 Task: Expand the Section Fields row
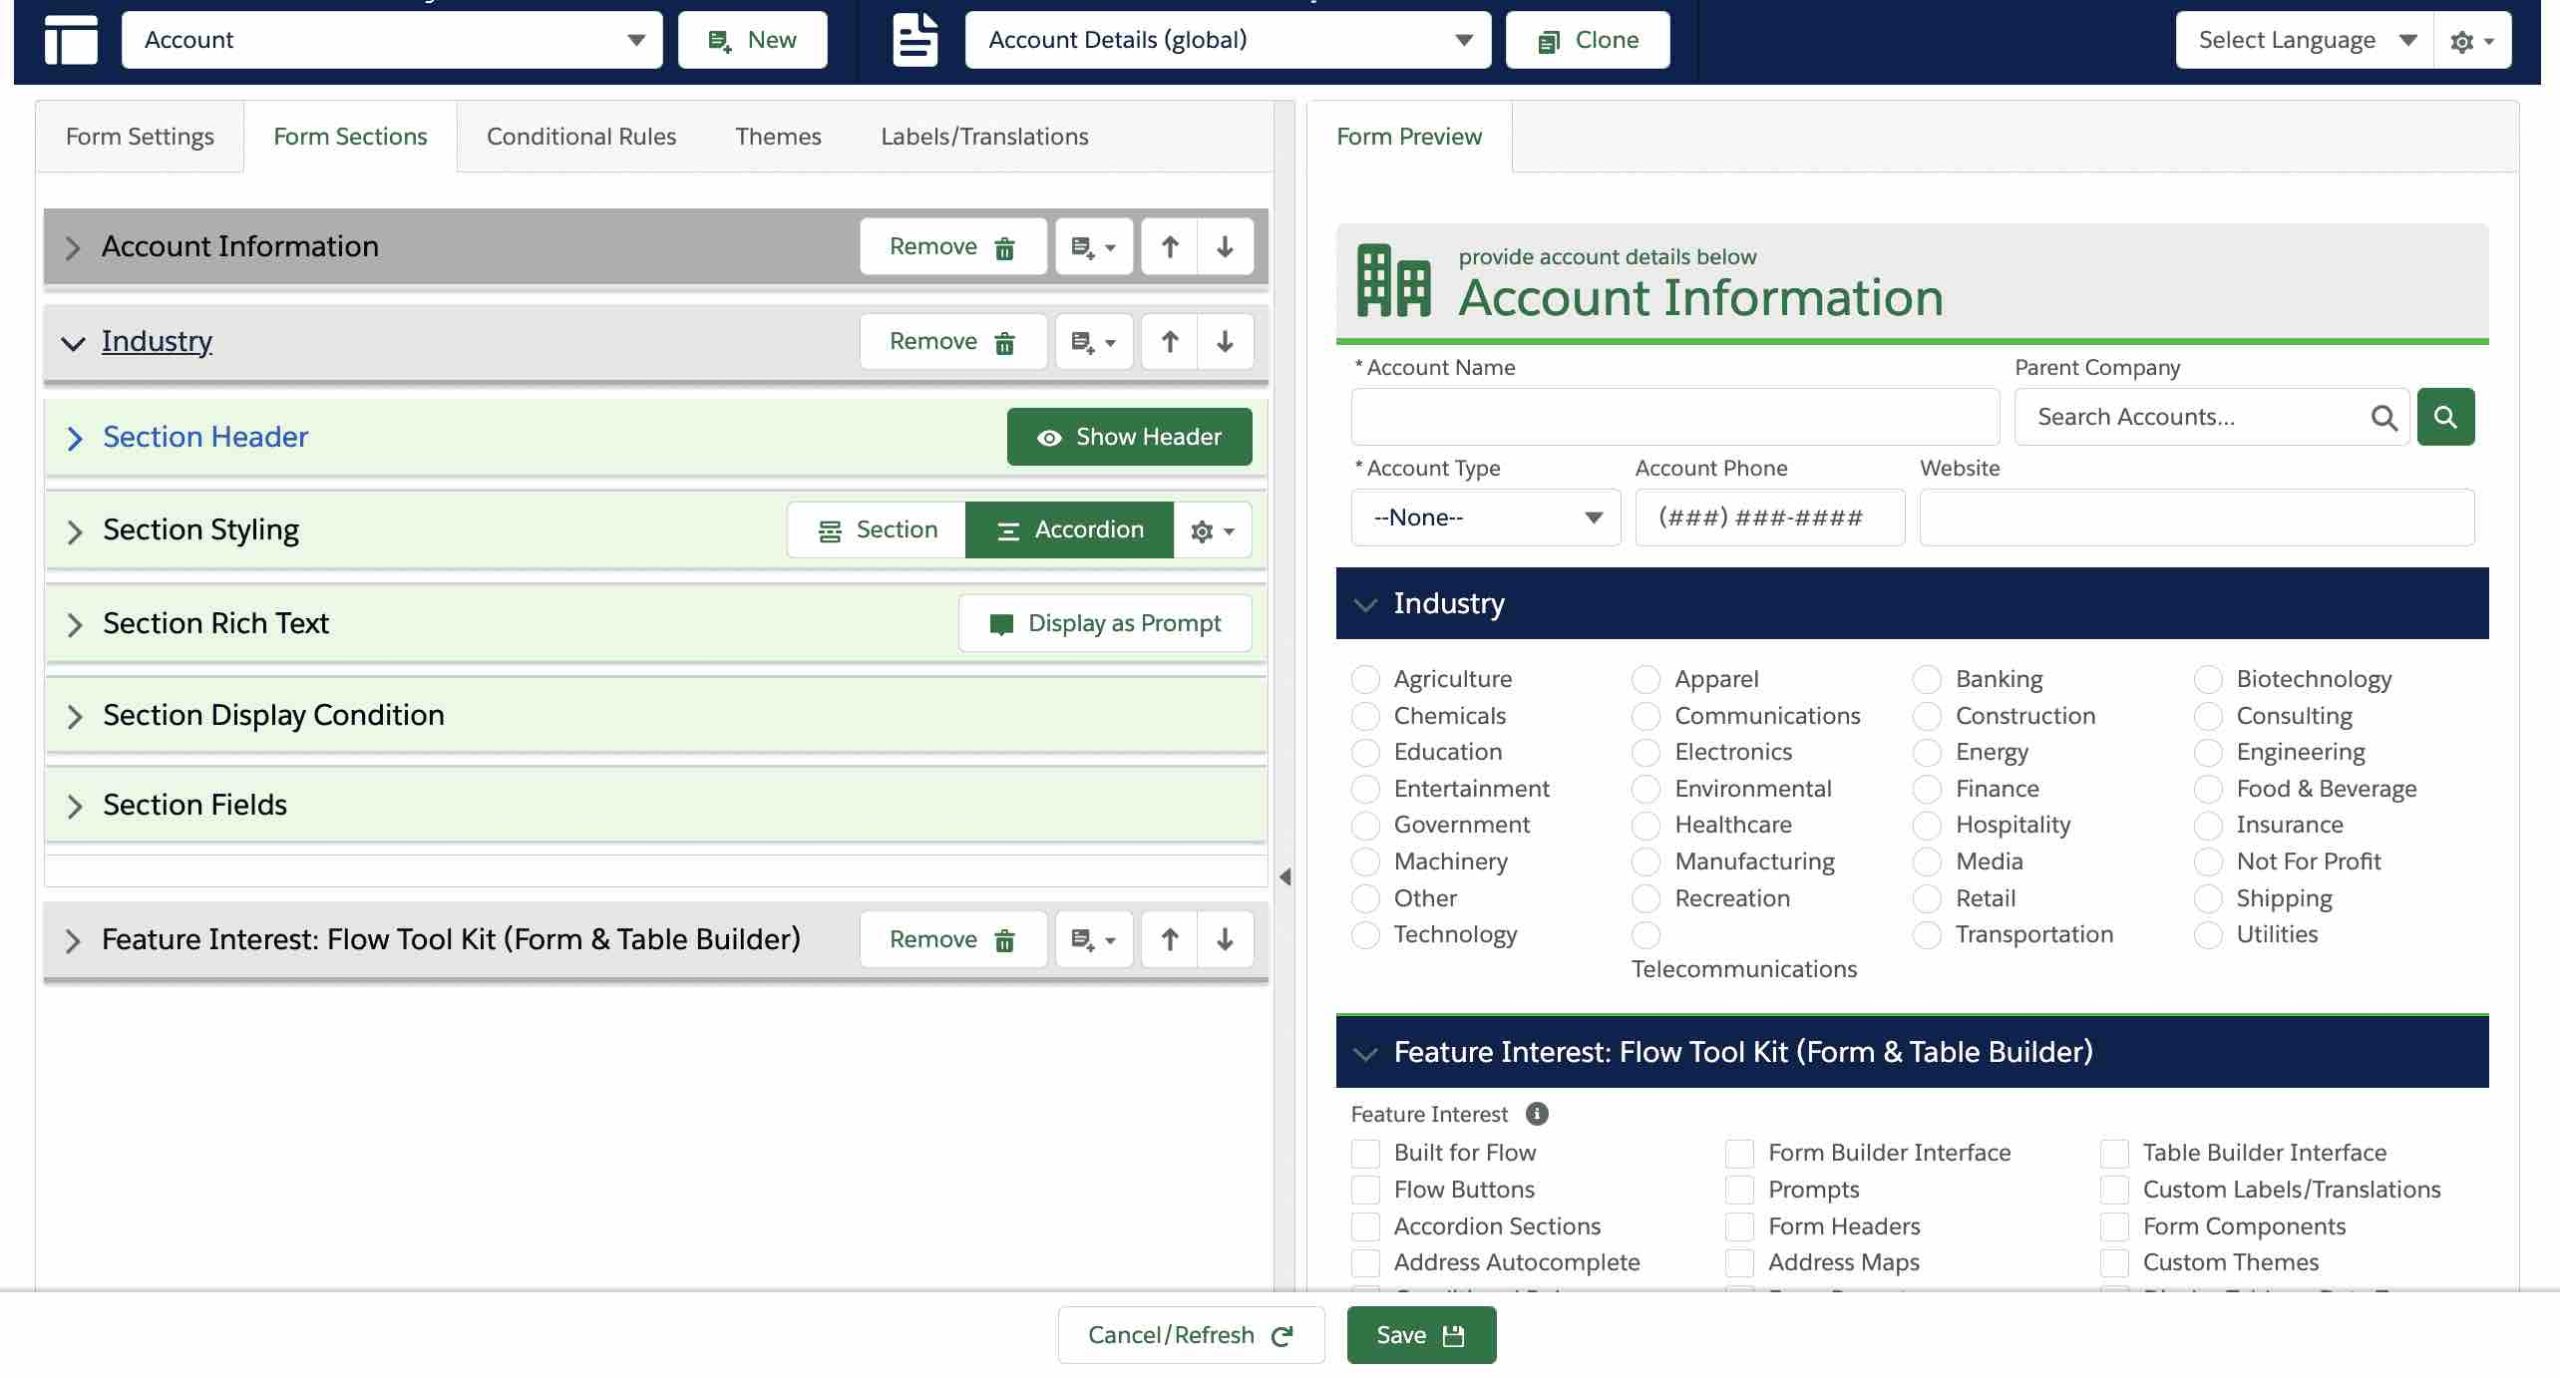pos(74,805)
